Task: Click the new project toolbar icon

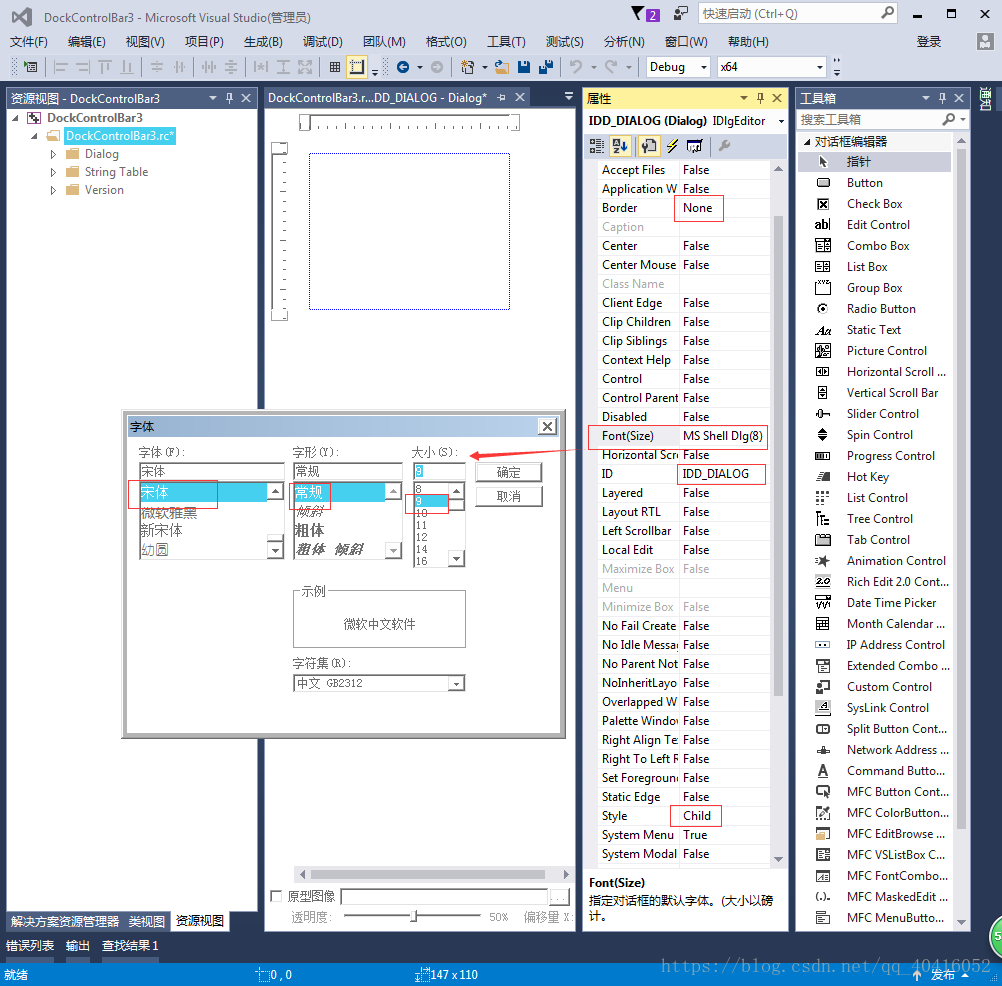Action: click(468, 67)
